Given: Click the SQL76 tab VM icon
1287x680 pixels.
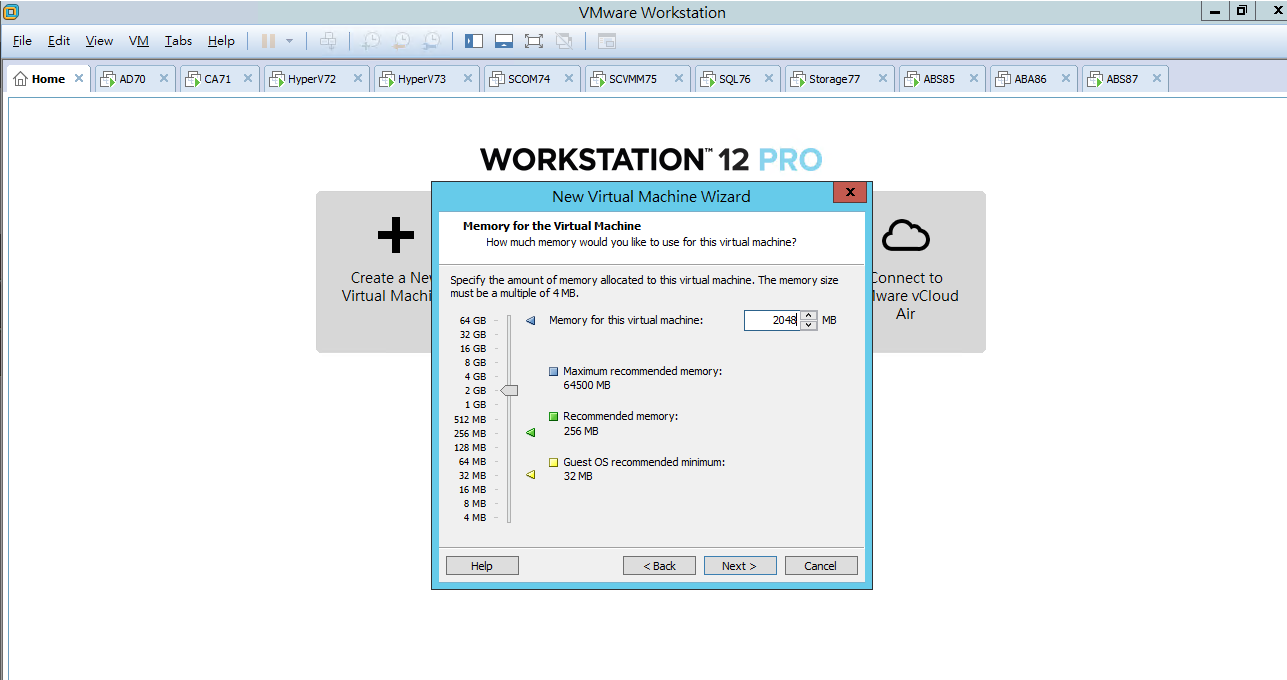Looking at the screenshot, I should (707, 79).
